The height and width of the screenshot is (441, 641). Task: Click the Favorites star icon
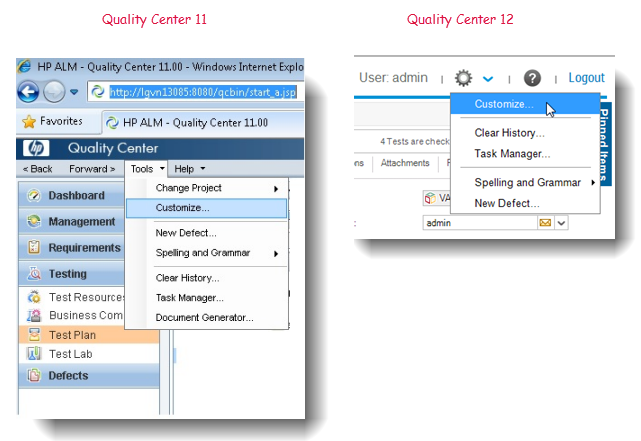coord(29,121)
